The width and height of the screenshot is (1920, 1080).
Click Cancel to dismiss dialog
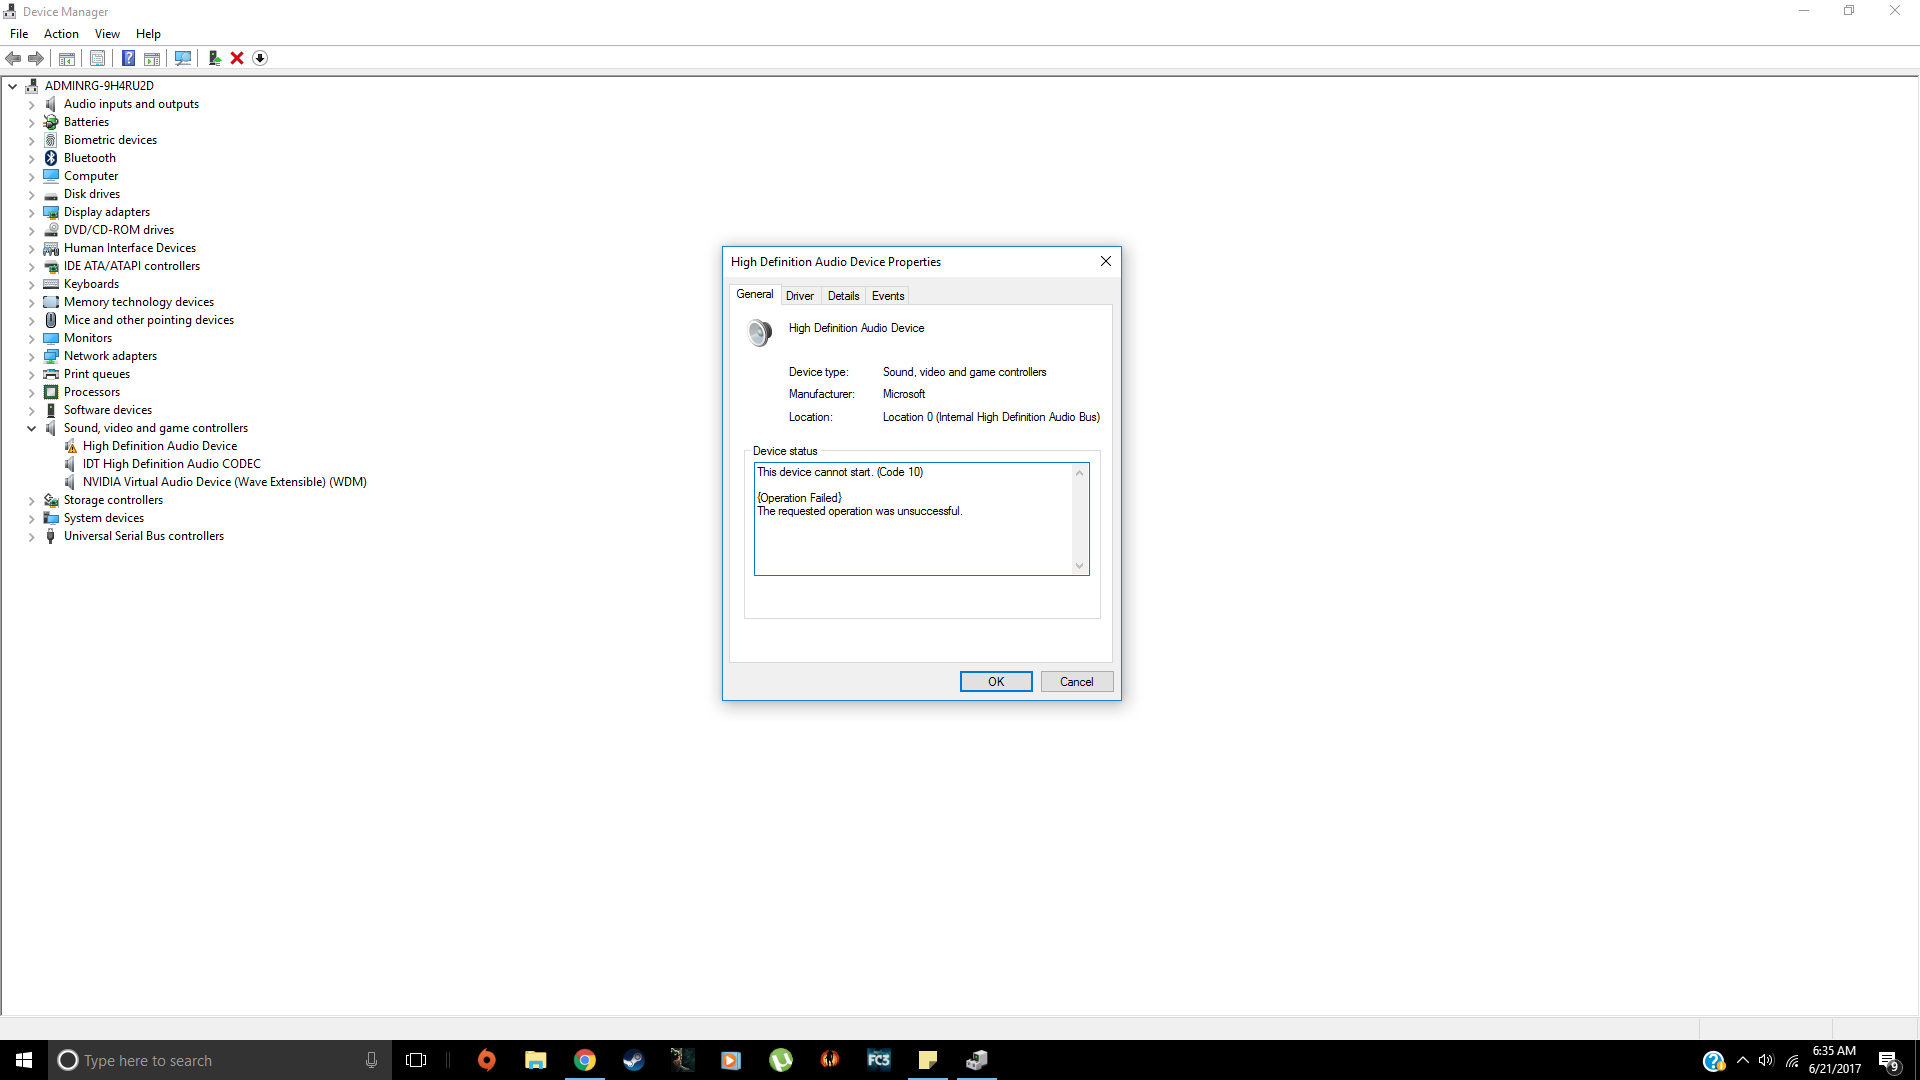coord(1076,682)
